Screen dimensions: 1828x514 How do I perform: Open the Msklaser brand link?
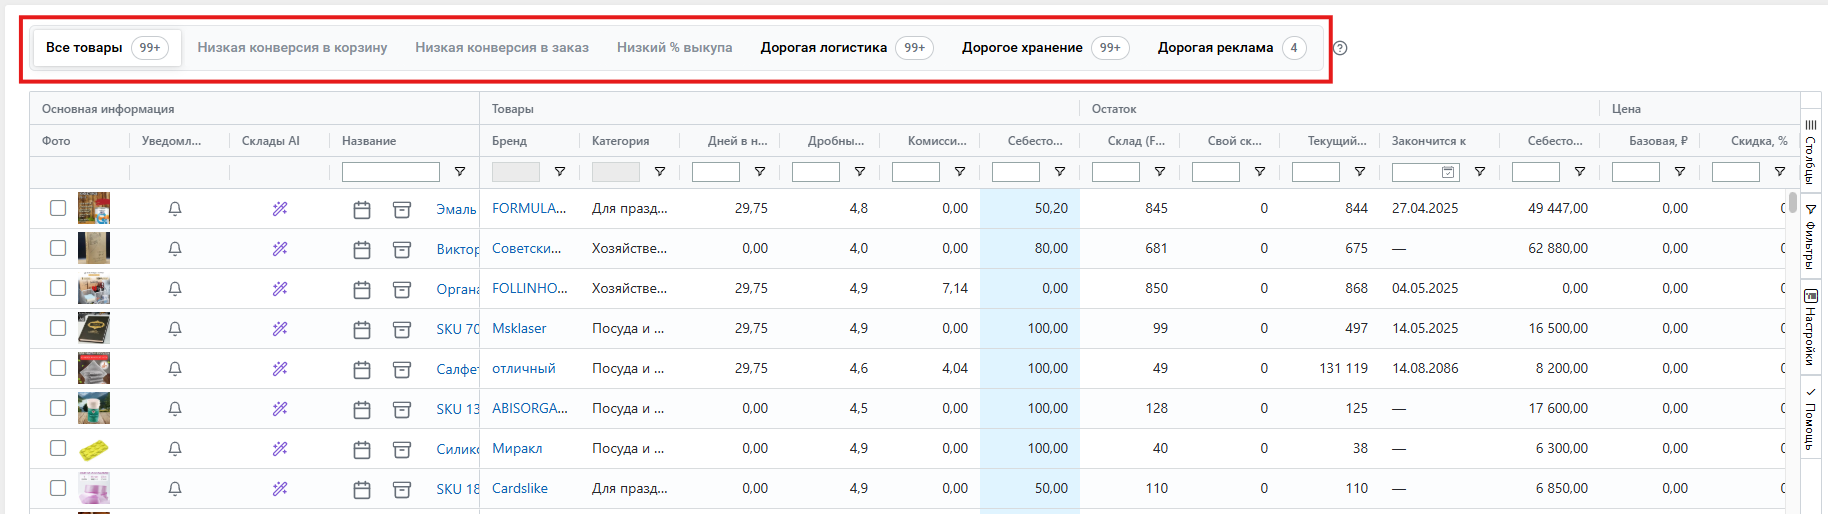(519, 328)
